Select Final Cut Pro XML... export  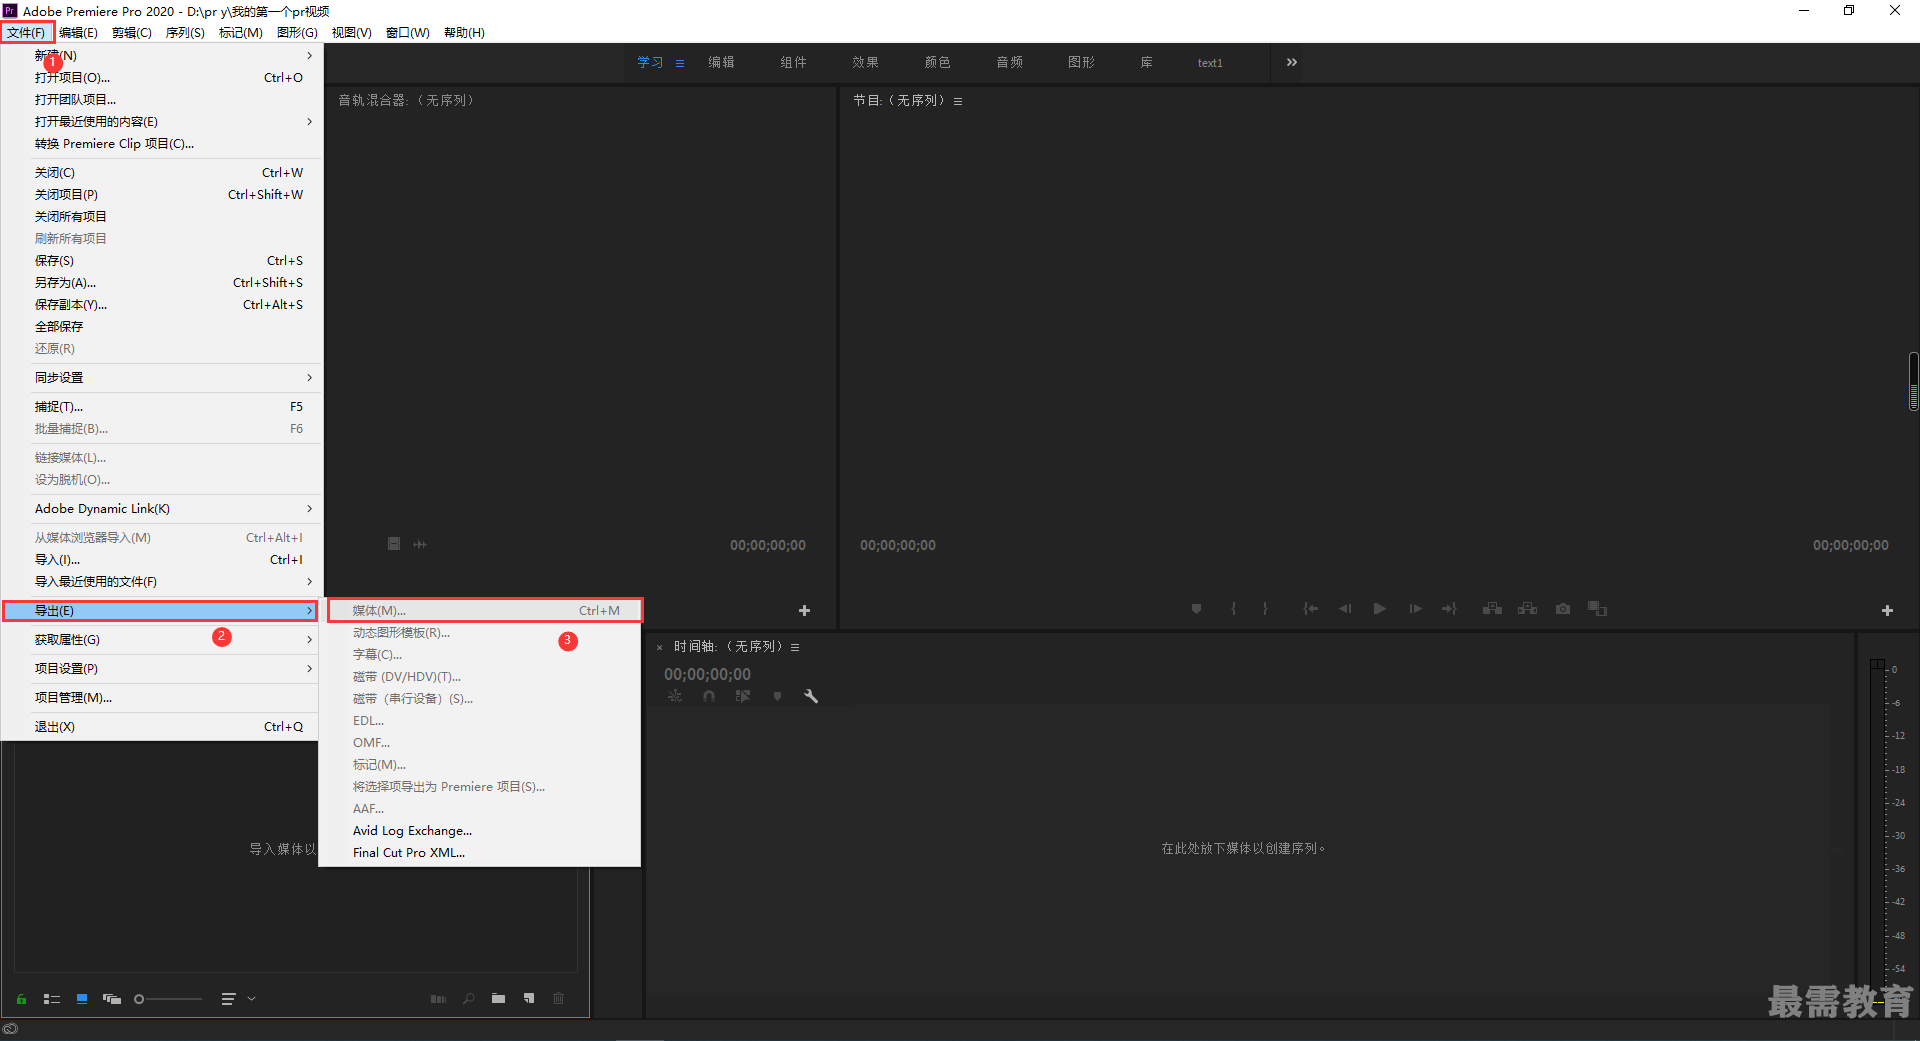[479, 853]
